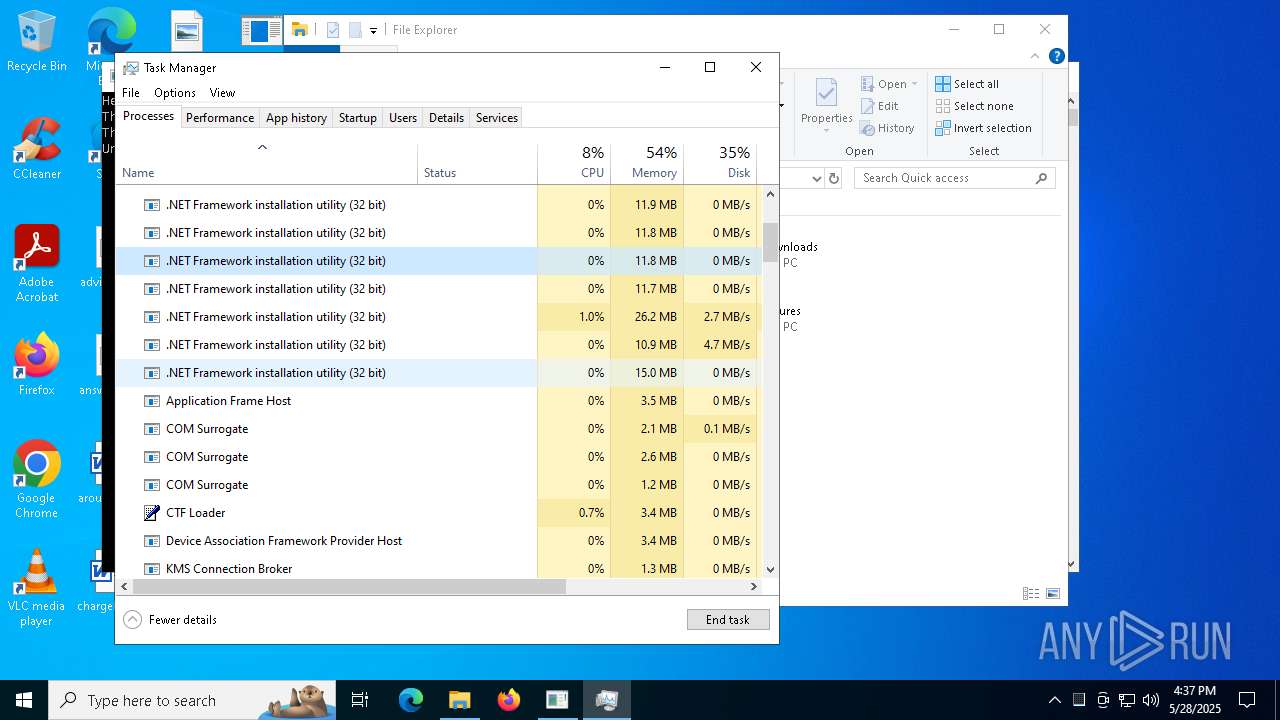Click End task button
Screen dimensions: 1280x720
[x=728, y=620]
